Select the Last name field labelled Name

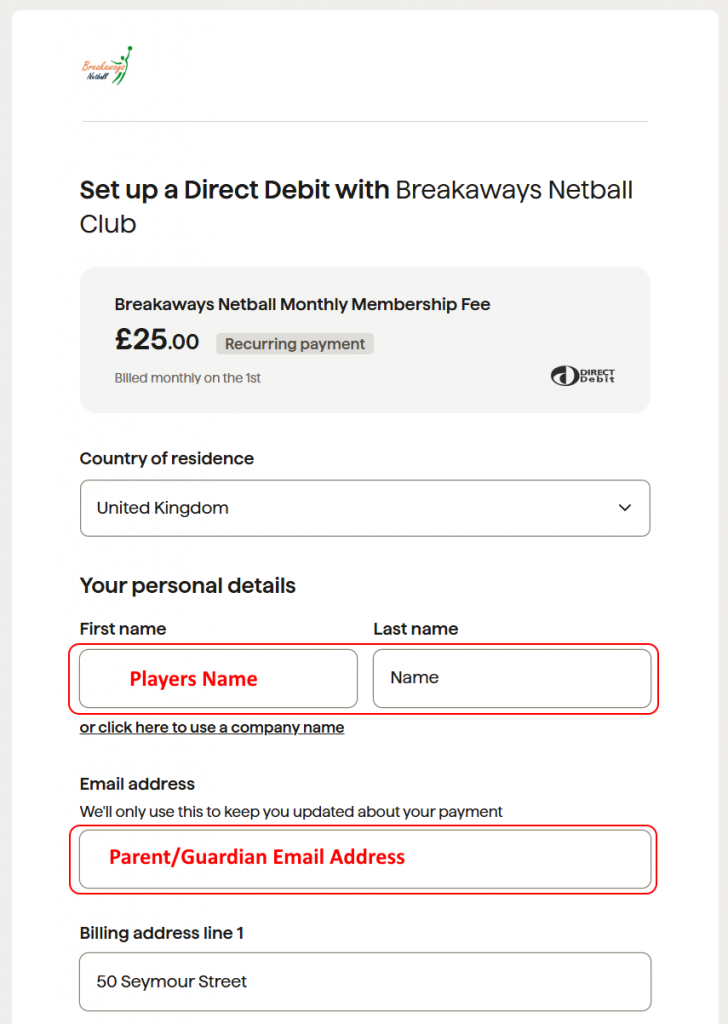[512, 679]
